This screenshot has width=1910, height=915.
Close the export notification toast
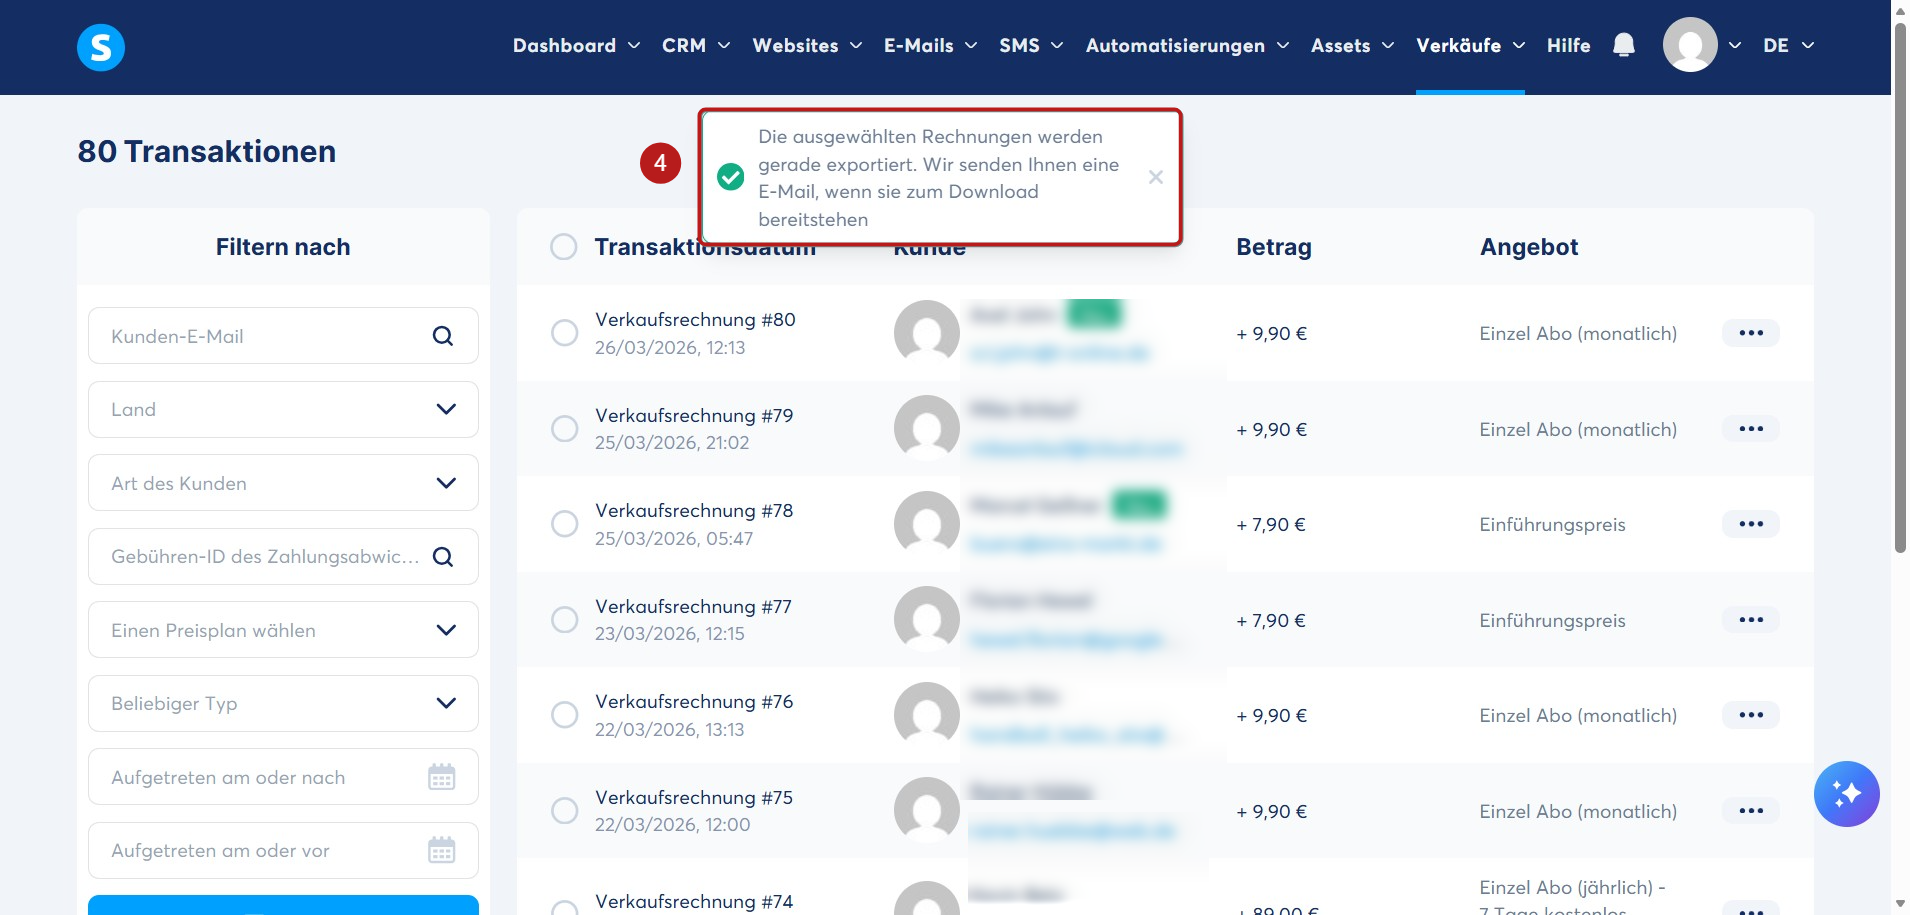coord(1155,177)
